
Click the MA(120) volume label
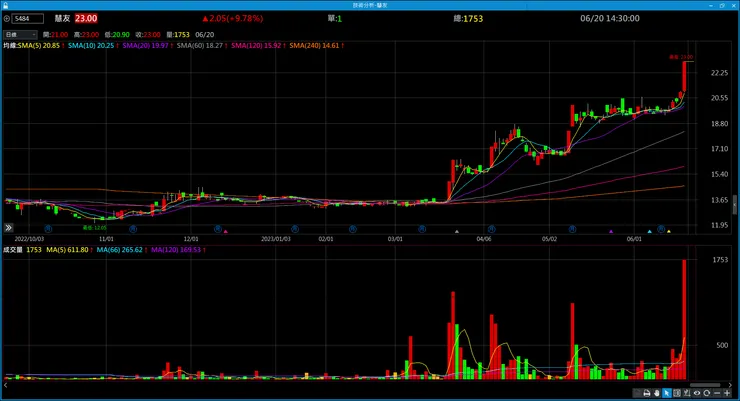[176, 250]
